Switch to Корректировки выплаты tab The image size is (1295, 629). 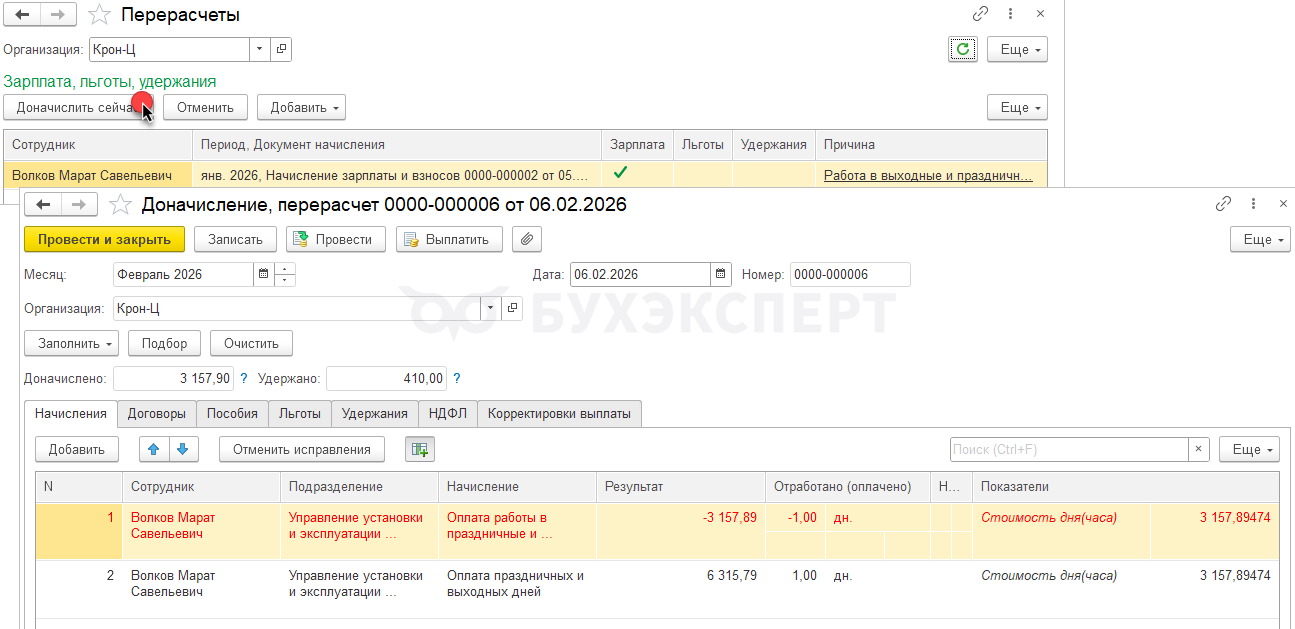(x=559, y=413)
